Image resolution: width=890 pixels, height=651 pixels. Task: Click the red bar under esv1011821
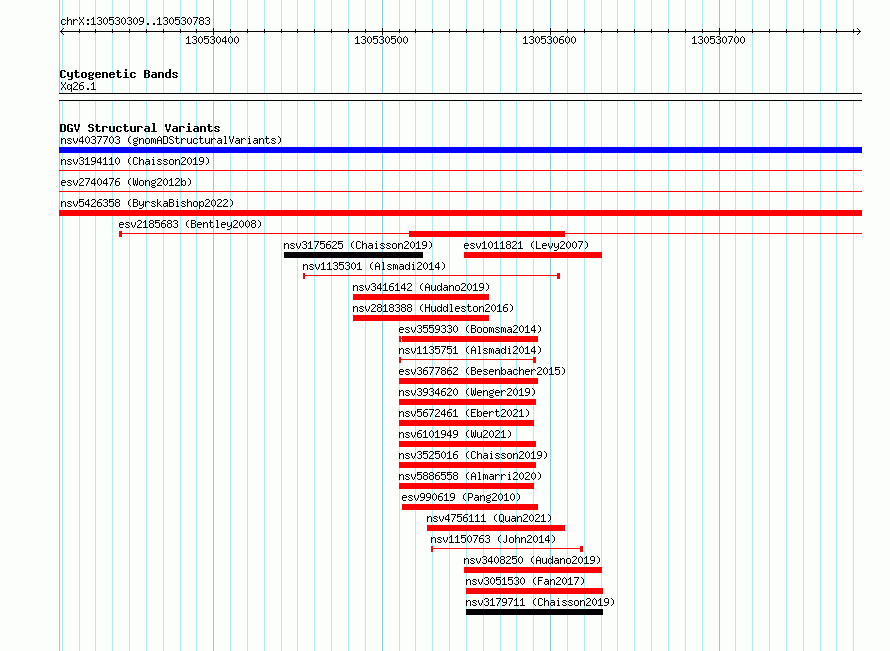[532, 255]
